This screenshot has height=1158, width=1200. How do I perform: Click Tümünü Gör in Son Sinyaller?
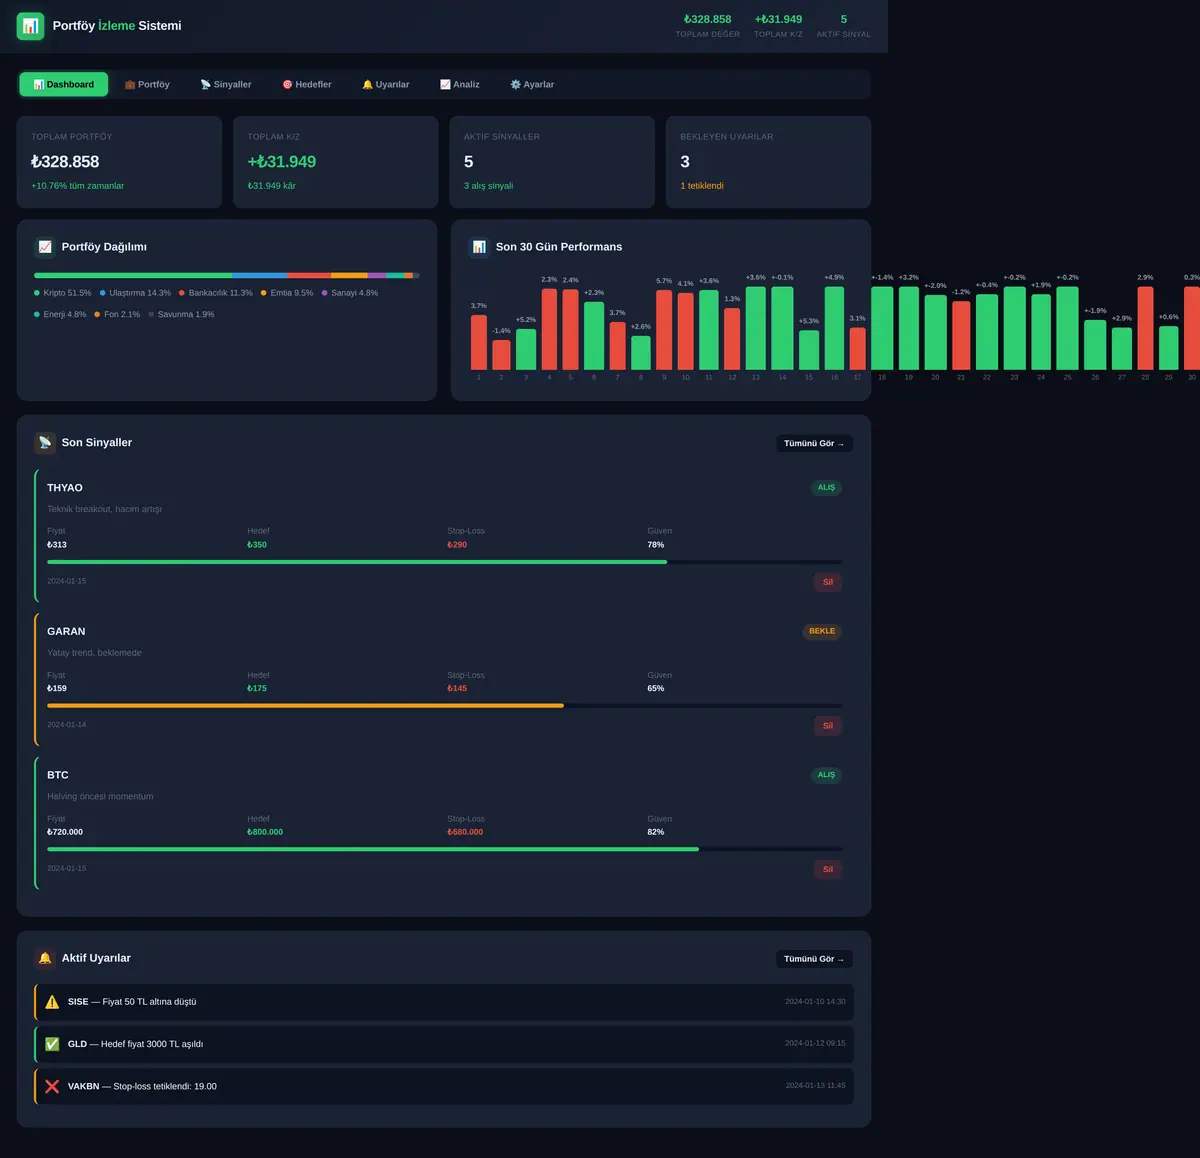click(x=814, y=443)
